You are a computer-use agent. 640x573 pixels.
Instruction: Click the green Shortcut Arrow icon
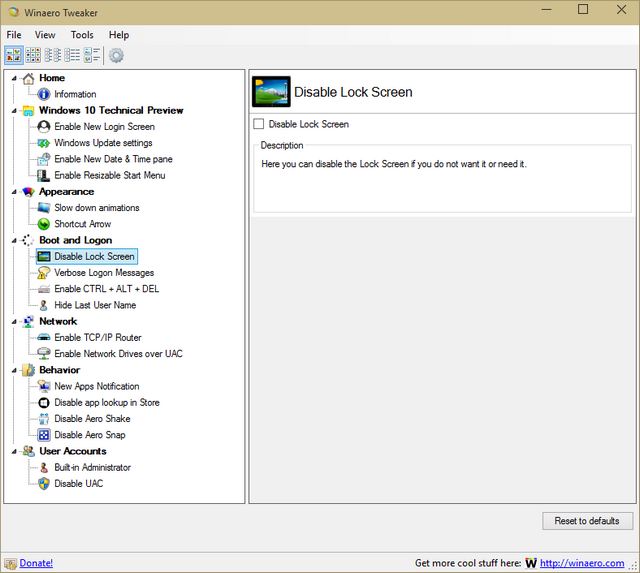coord(44,224)
